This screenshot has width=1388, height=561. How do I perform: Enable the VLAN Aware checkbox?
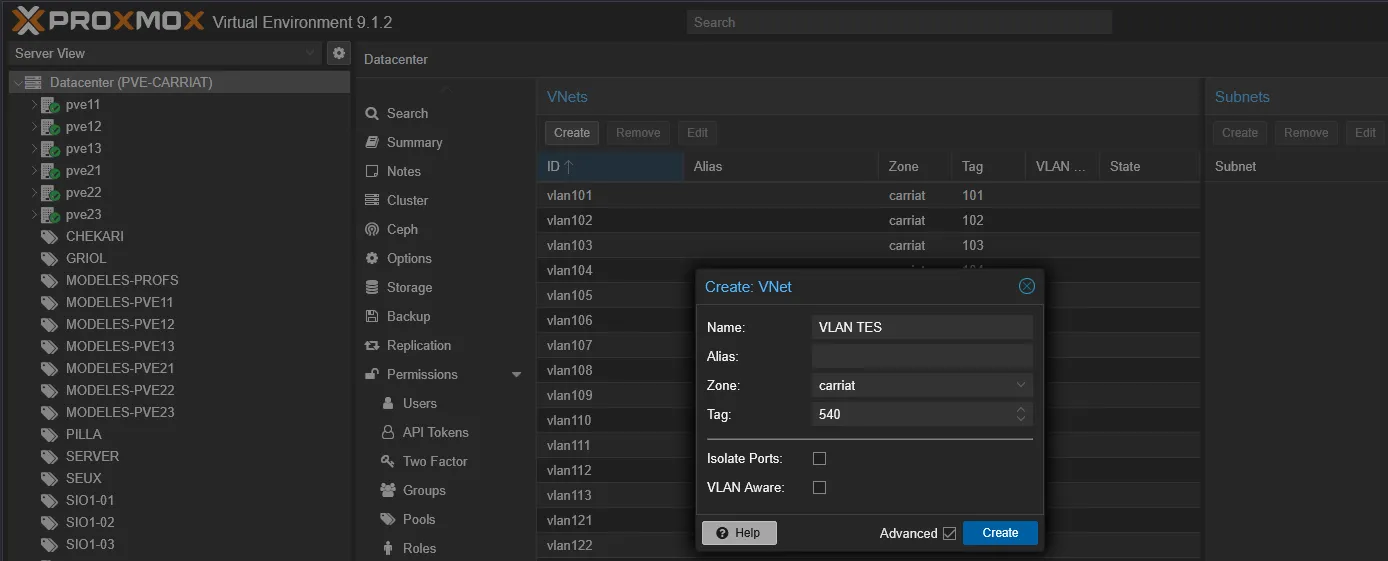coord(819,487)
